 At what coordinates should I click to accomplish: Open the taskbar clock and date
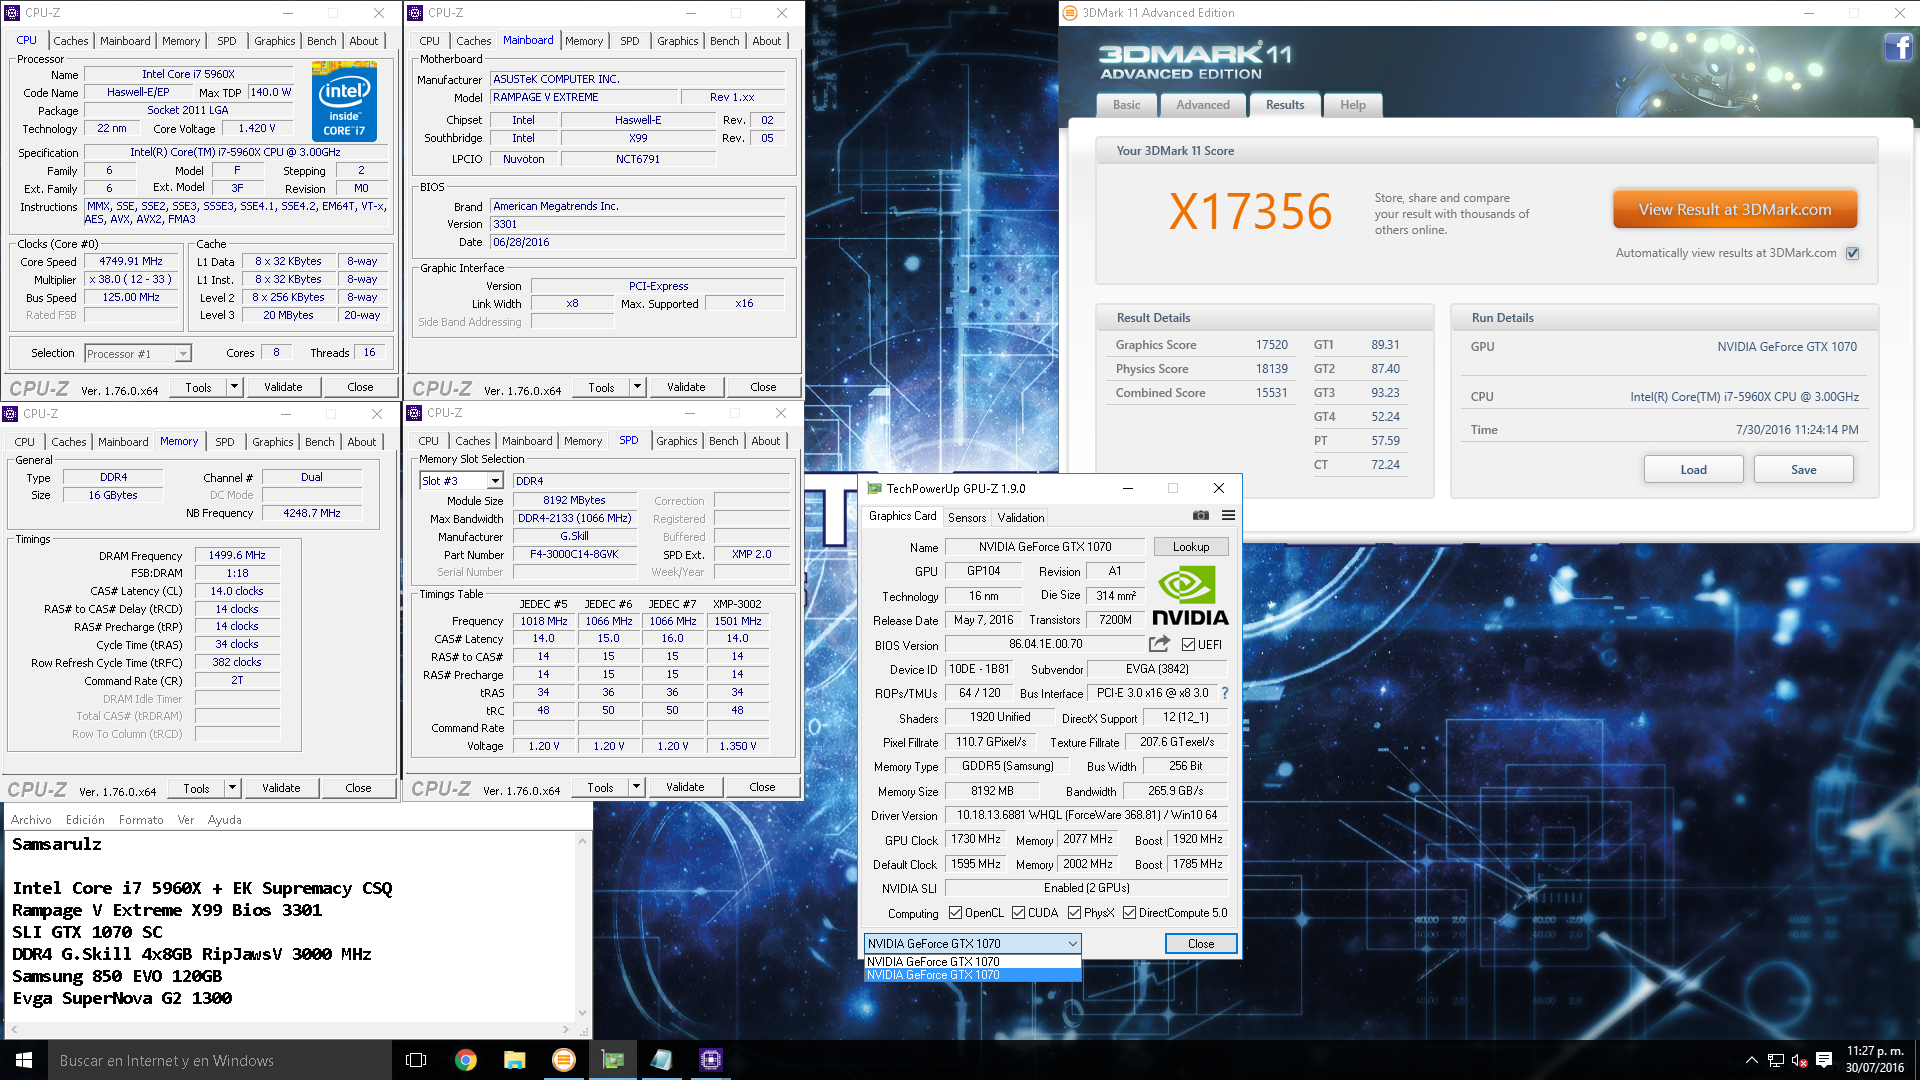1875,1060
